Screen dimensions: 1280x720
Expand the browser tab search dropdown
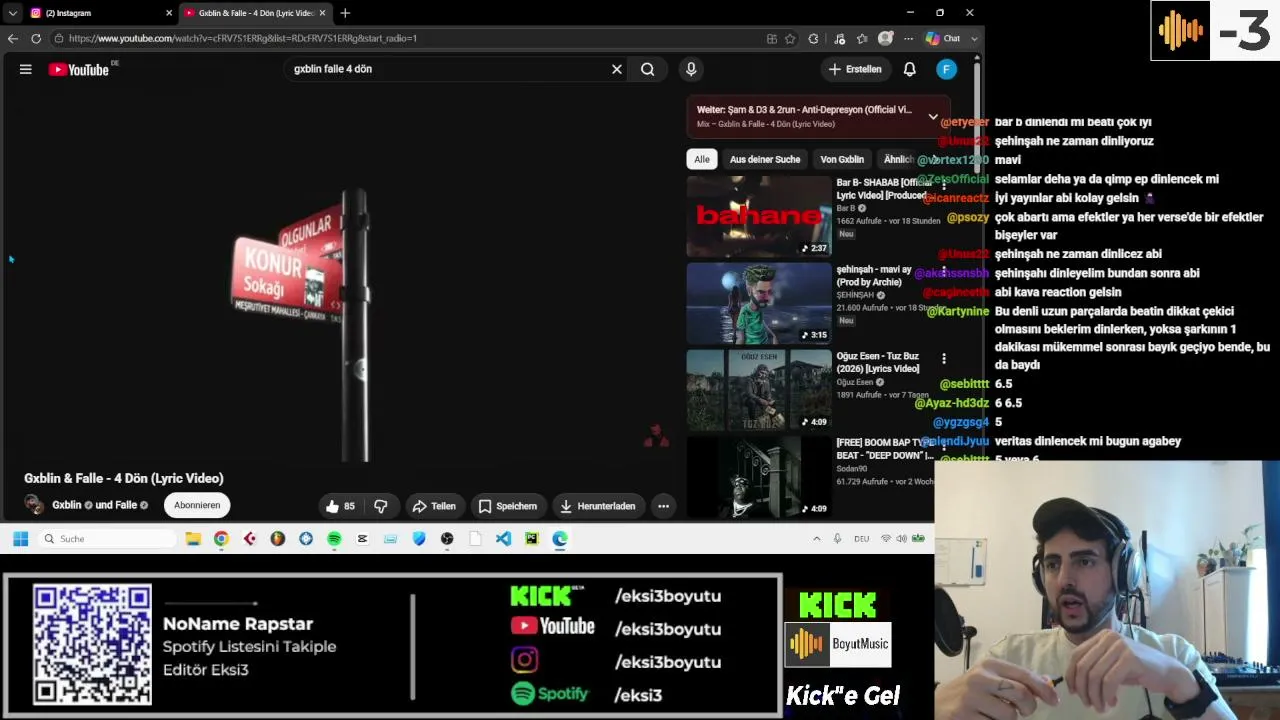[x=12, y=13]
